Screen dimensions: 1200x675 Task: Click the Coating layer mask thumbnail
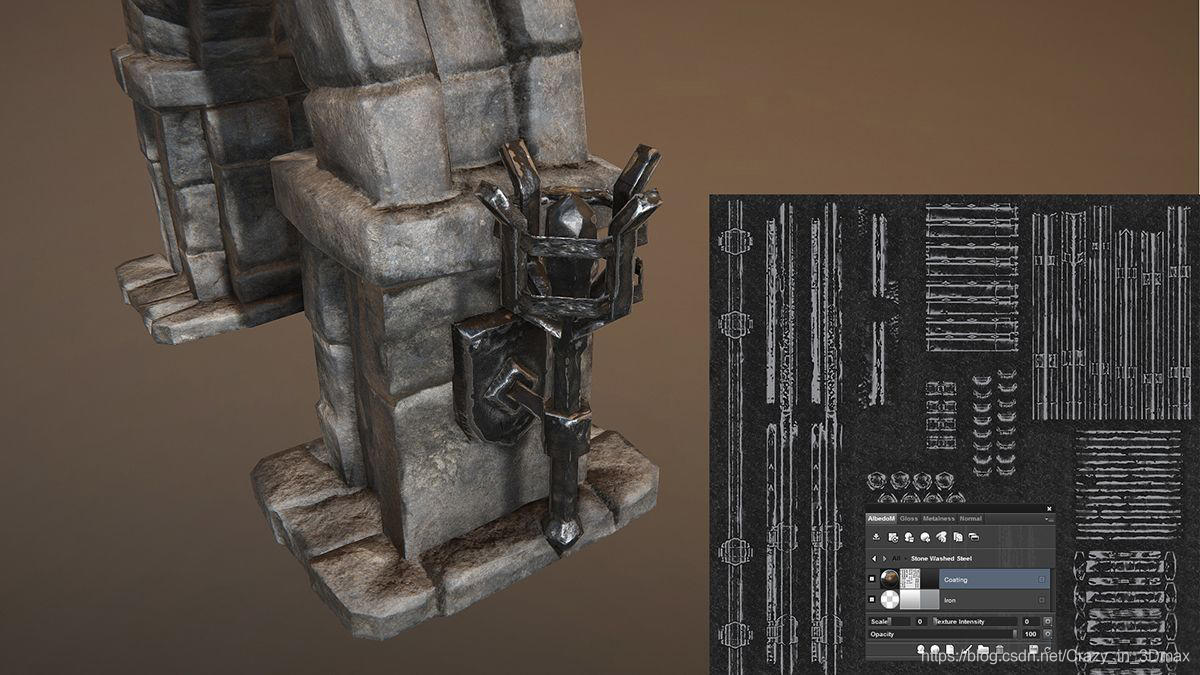click(910, 579)
